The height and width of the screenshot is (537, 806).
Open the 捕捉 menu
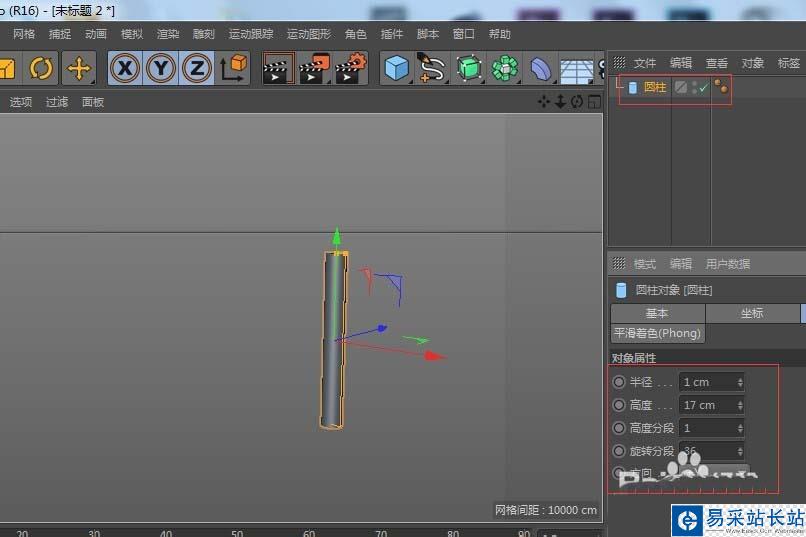coord(60,34)
